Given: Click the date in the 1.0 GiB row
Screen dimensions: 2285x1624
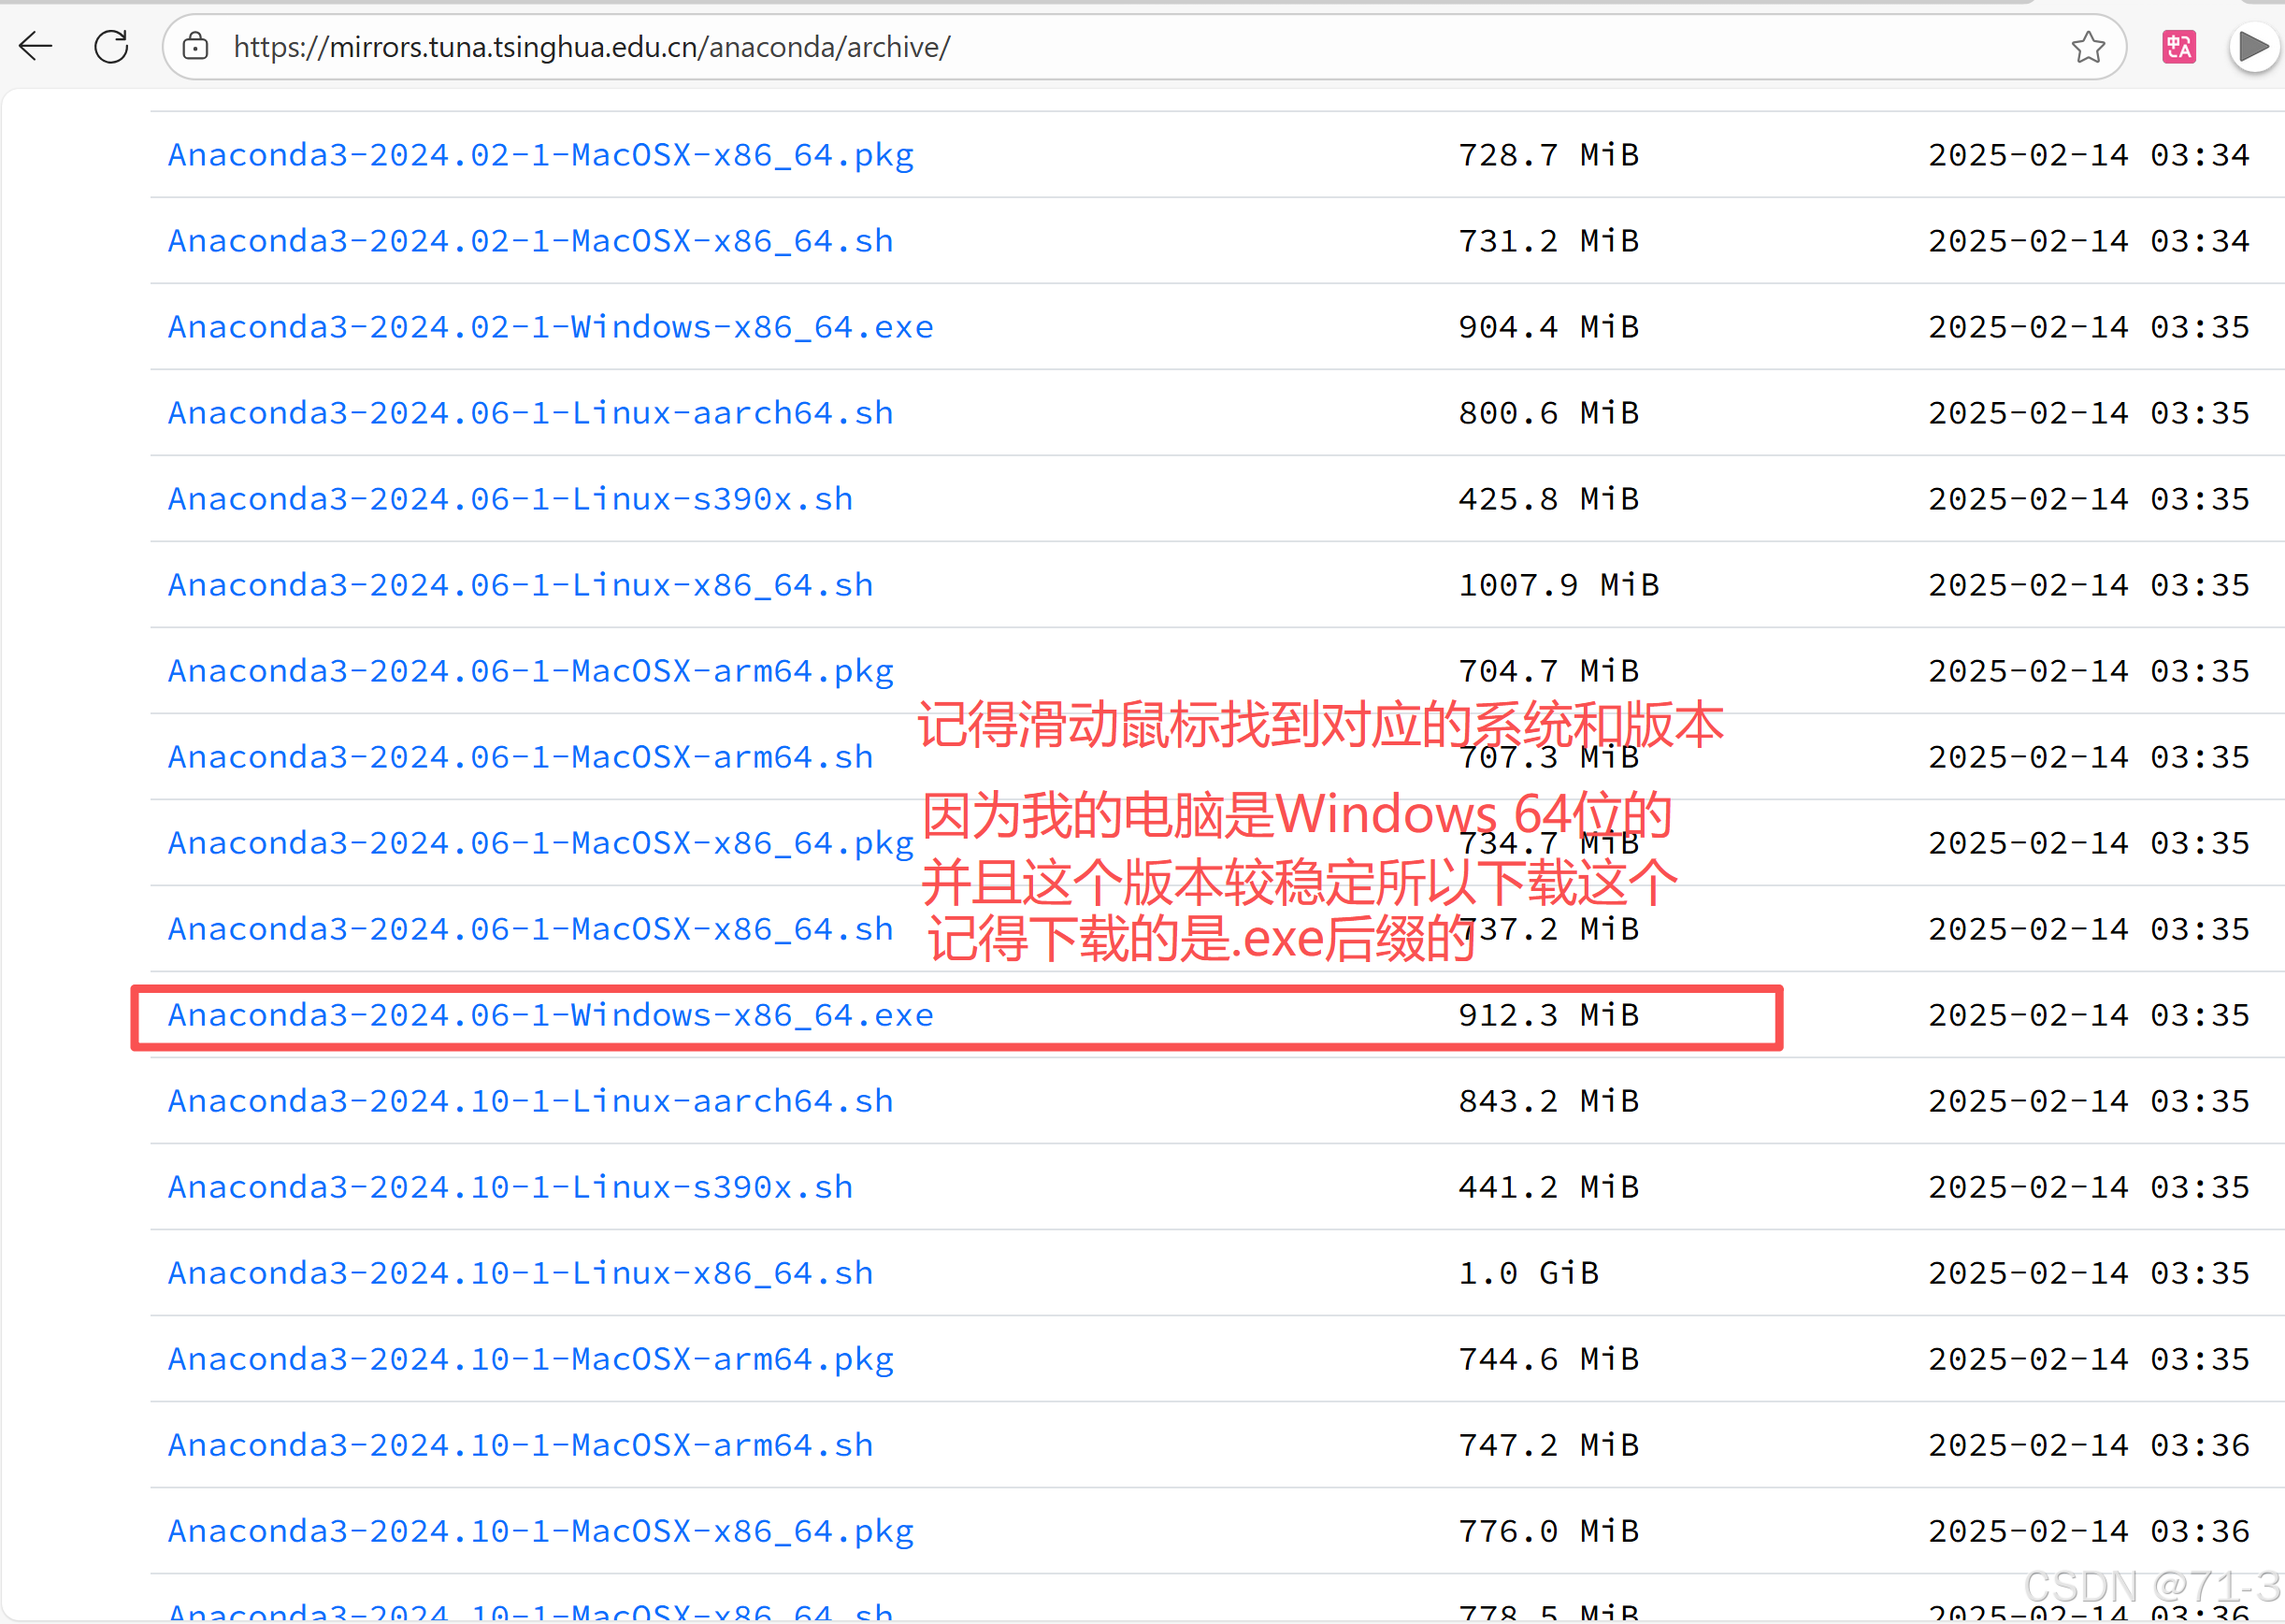Looking at the screenshot, I should pos(2089,1273).
